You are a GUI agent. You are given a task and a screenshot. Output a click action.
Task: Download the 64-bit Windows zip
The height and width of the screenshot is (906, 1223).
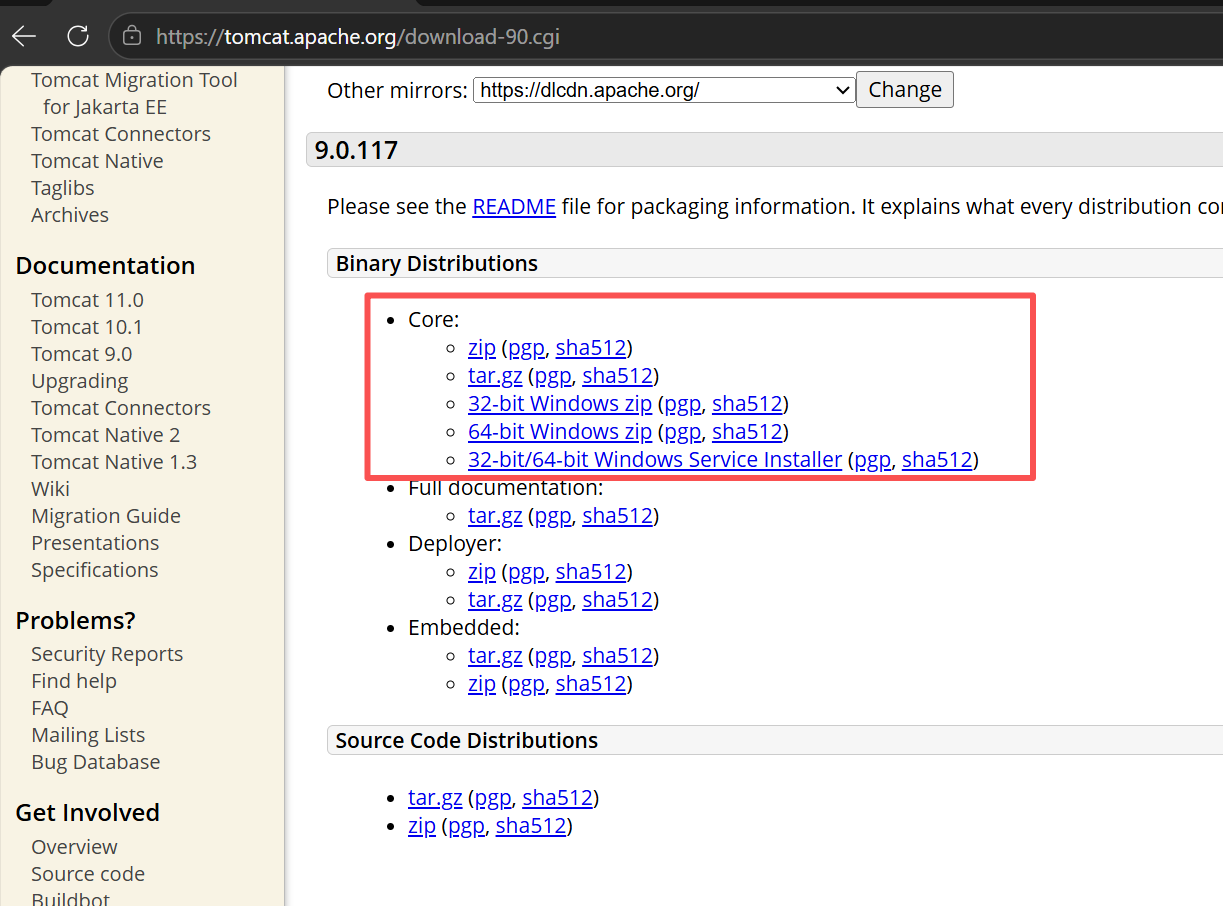[x=560, y=432]
